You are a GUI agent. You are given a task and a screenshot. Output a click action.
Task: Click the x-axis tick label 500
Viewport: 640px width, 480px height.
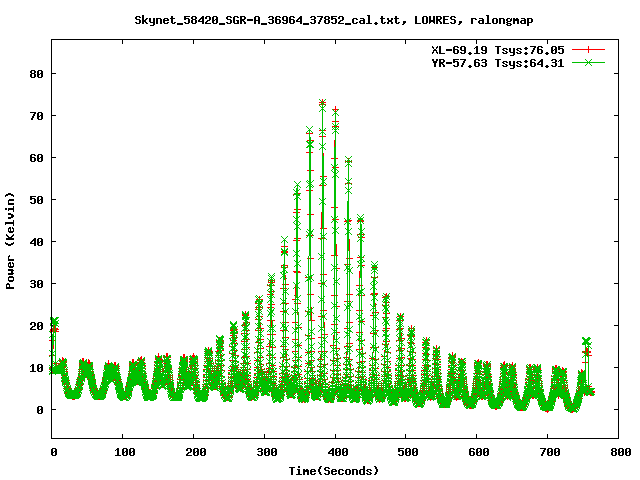408,452
